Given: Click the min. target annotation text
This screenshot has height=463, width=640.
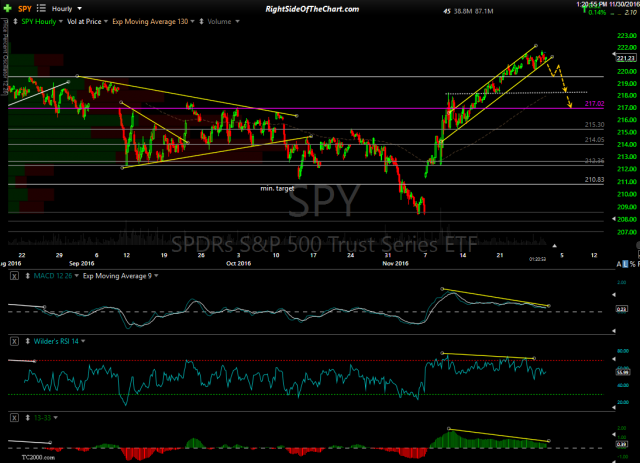Looking at the screenshot, I should 277,188.
